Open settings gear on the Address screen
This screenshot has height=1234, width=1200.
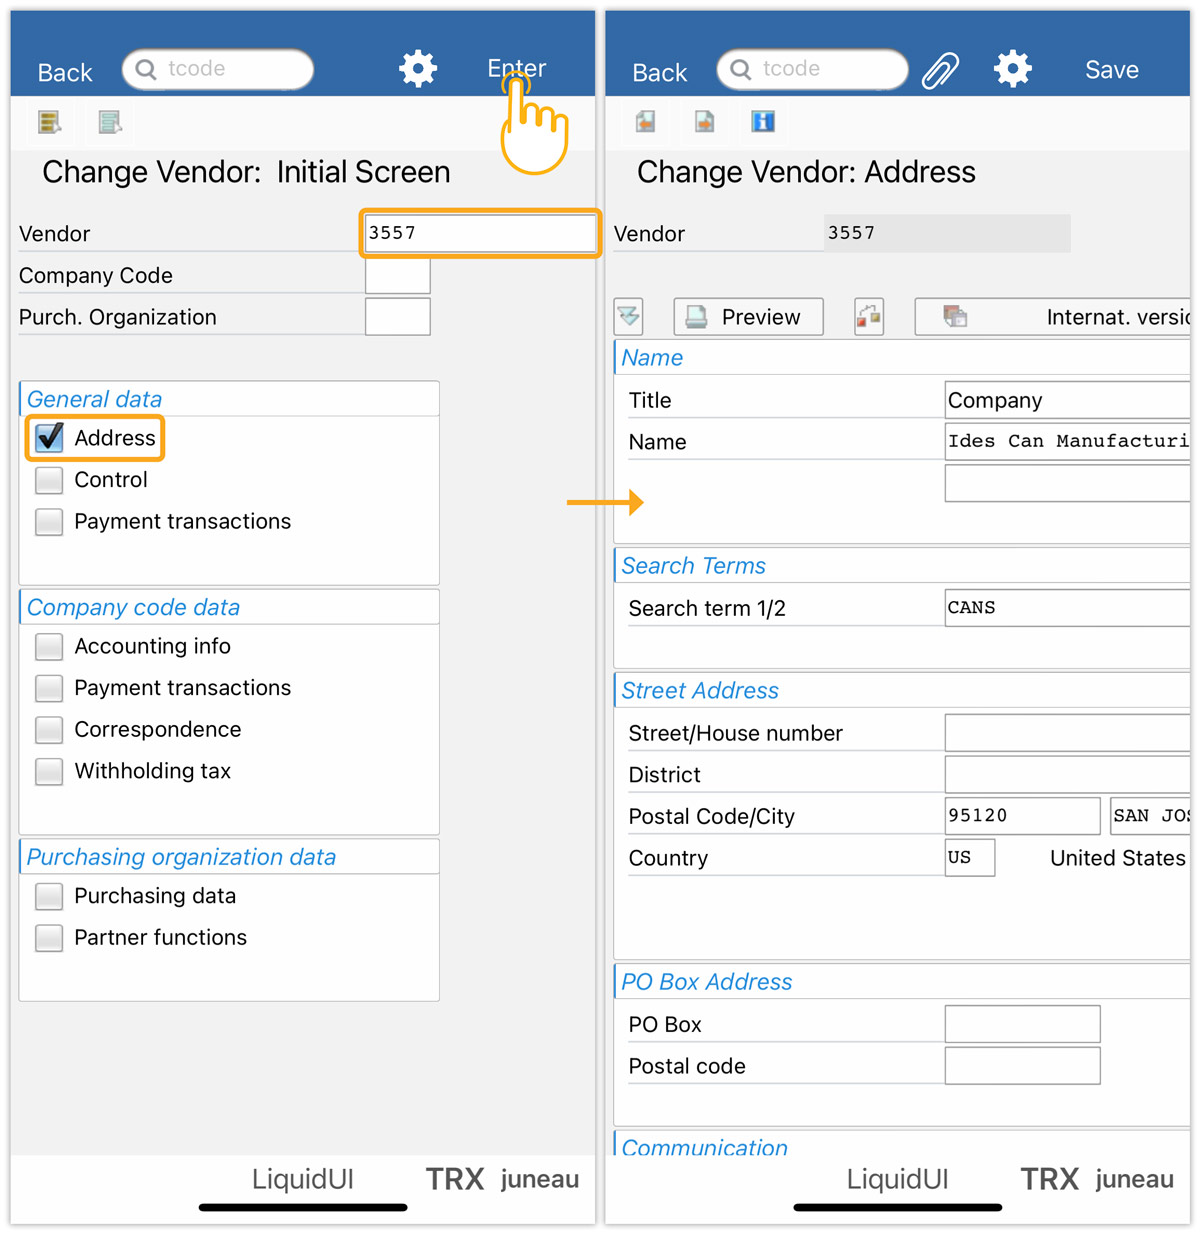pos(1012,69)
